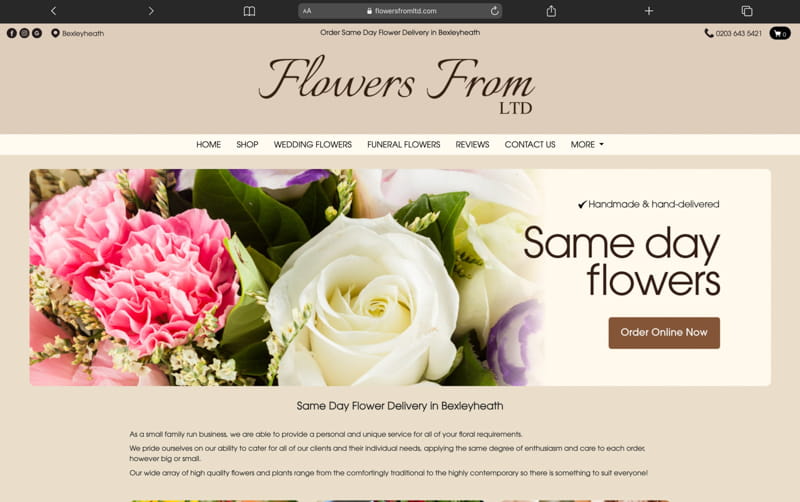Click the 'As a small family run business' paragraph
Screen dimensions: 800x502
click(326, 434)
